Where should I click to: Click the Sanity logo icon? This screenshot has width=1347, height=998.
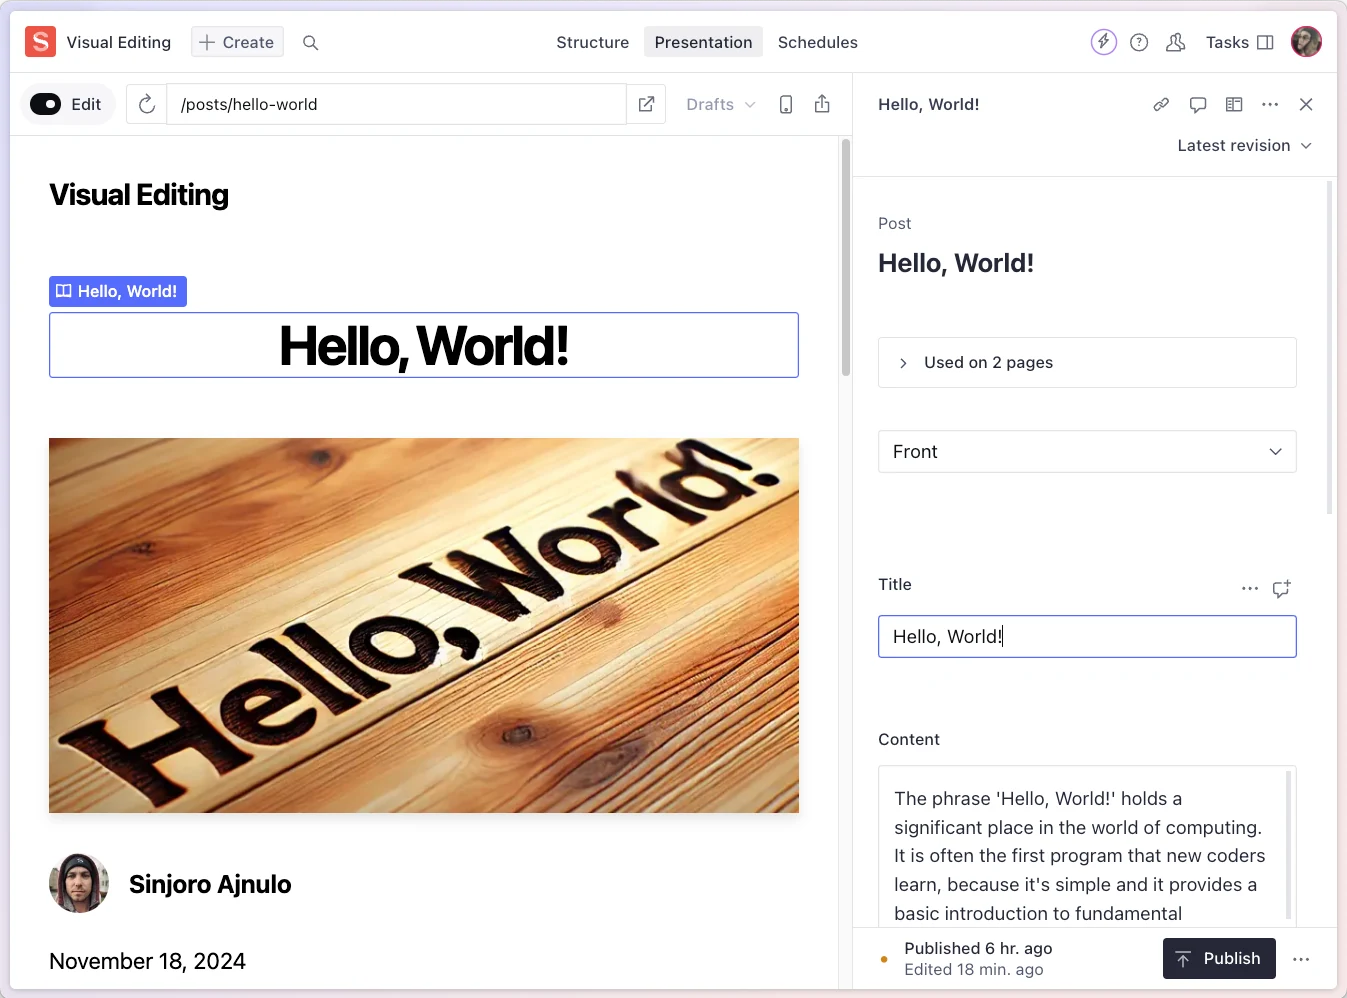pos(40,42)
